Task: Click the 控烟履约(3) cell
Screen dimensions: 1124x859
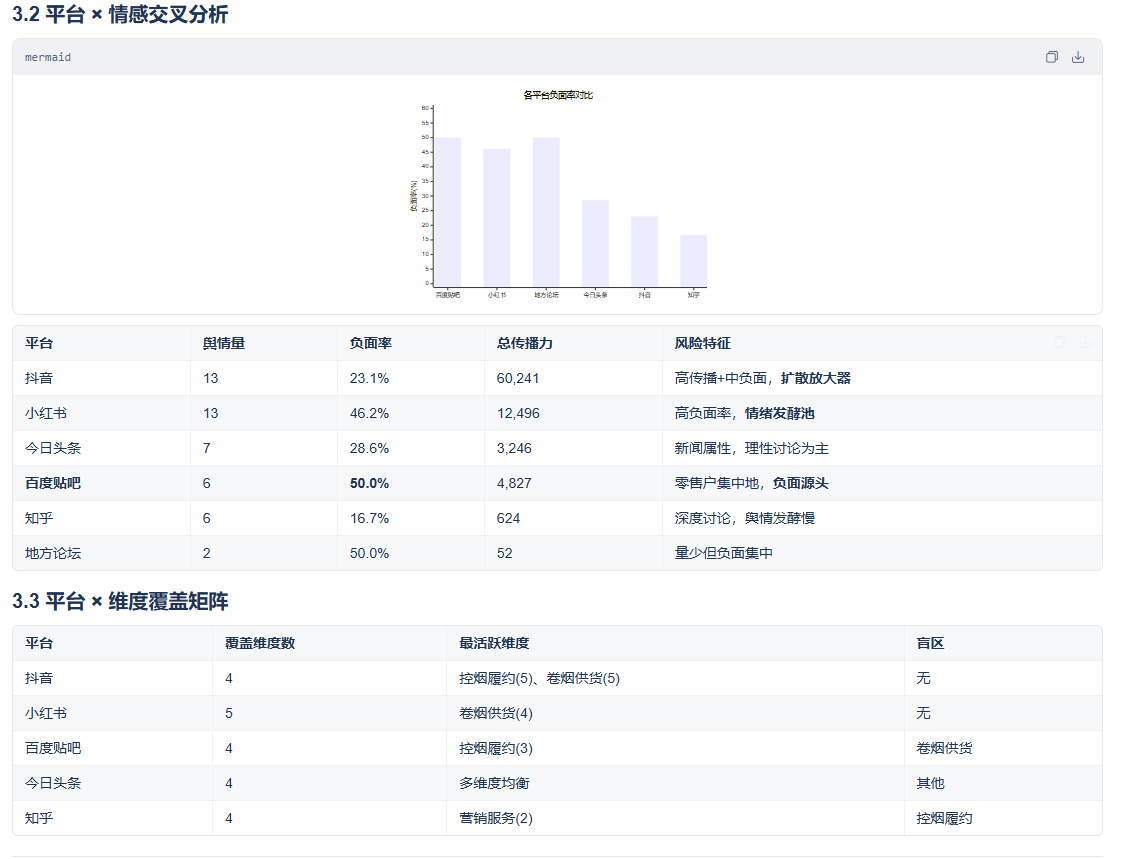Action: click(496, 749)
